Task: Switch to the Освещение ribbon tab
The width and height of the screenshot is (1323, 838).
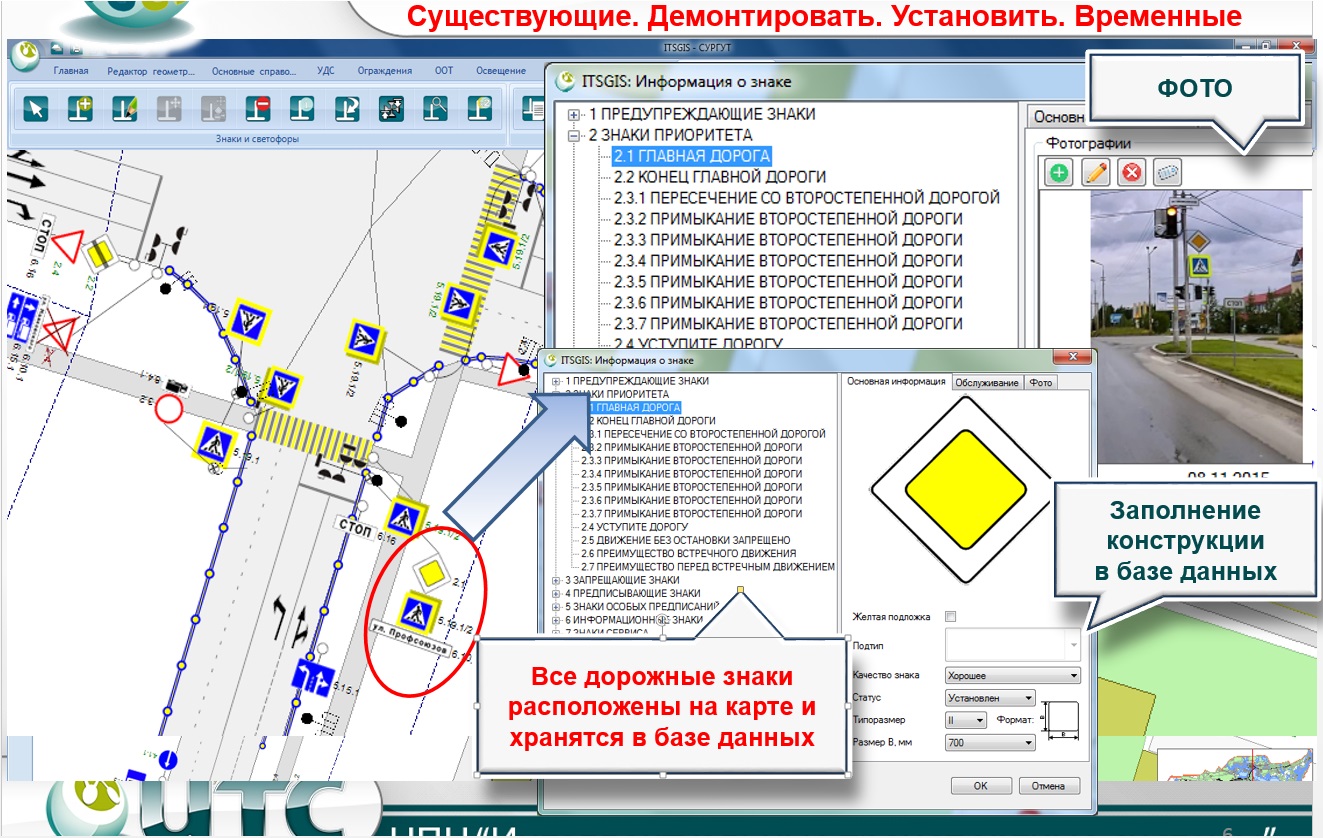Action: point(501,71)
